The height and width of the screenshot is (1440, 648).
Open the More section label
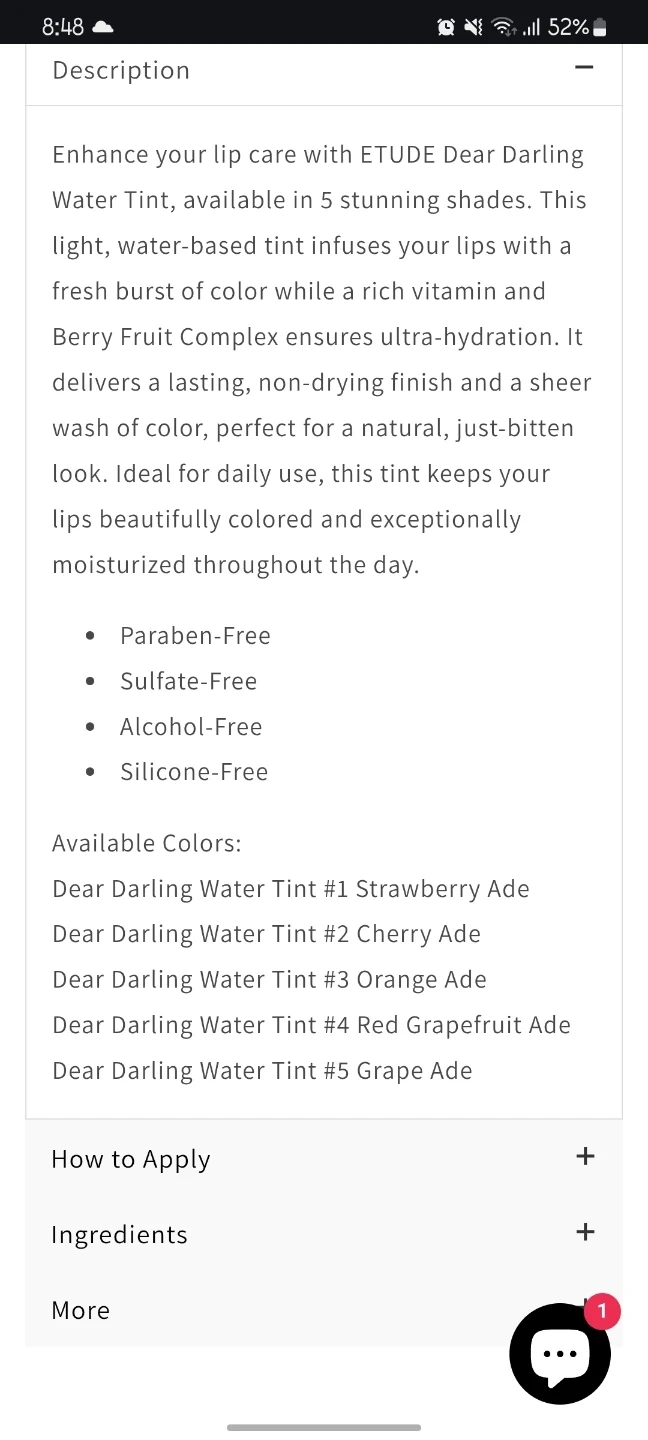coord(81,1310)
